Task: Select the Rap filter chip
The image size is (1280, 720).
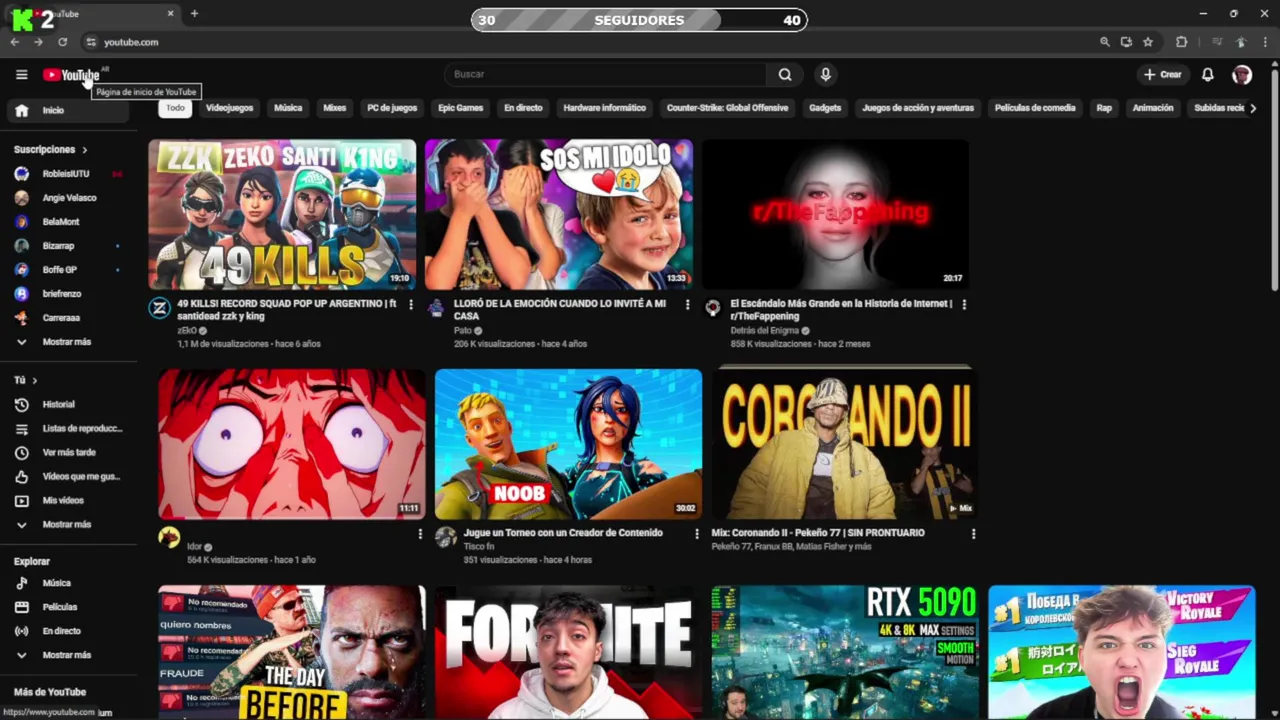Action: pyautogui.click(x=1104, y=108)
